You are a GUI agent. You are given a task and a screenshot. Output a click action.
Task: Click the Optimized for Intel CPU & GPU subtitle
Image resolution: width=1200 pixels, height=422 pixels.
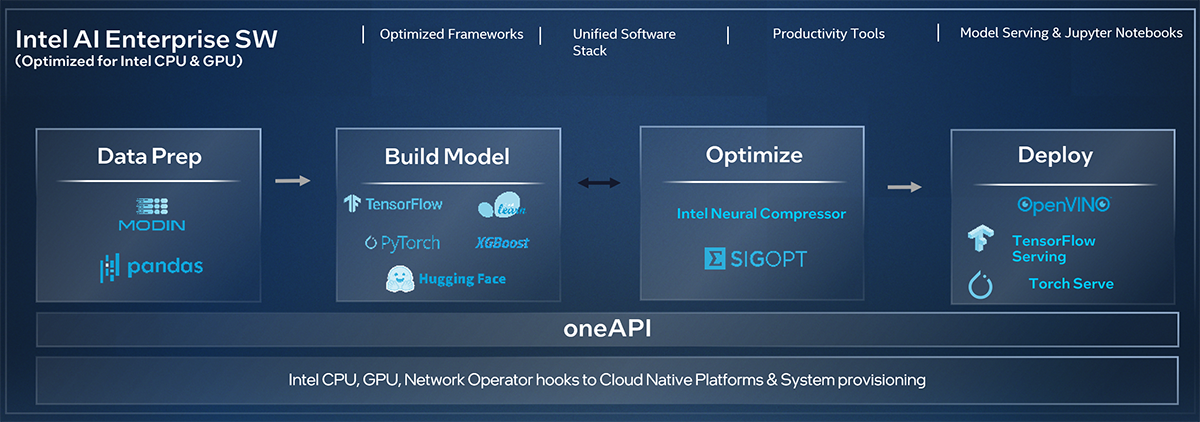click(x=130, y=61)
